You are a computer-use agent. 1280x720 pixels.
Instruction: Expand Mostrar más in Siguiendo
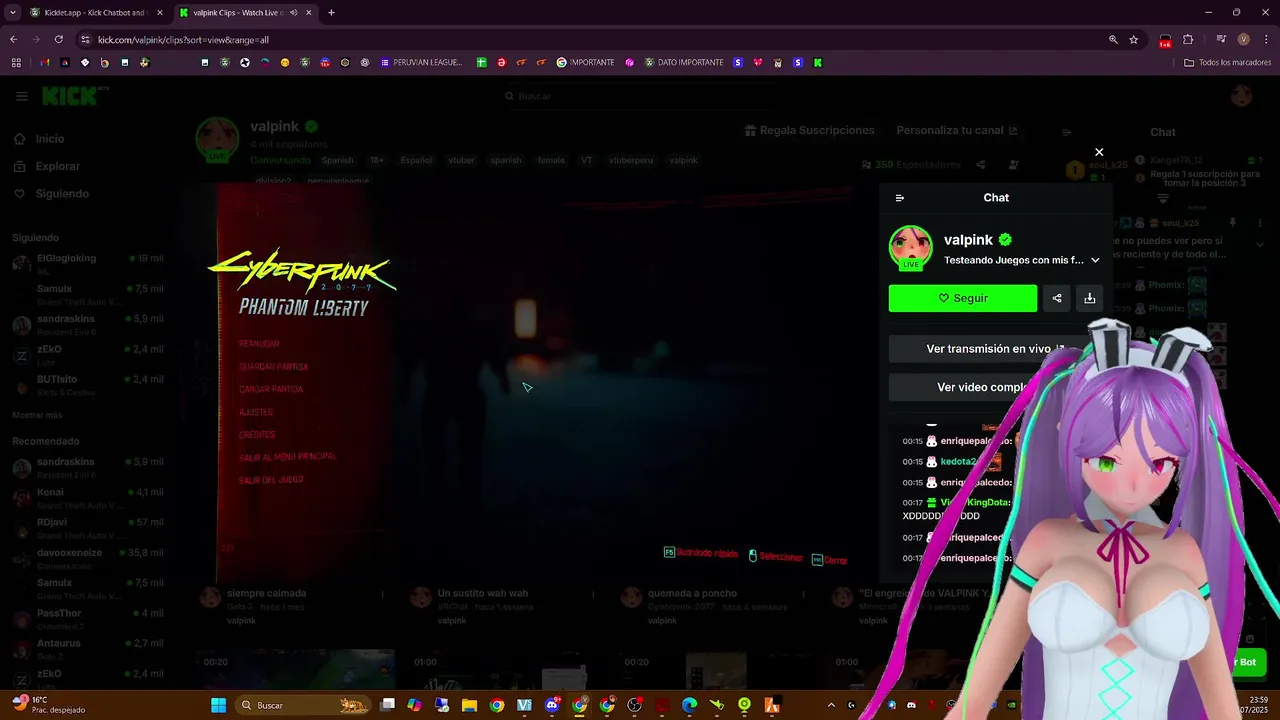(x=37, y=415)
